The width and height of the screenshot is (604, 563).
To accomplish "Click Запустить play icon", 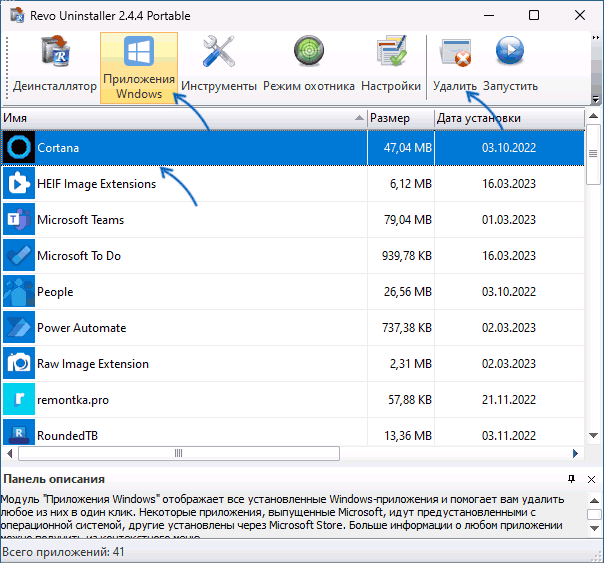I will (x=510, y=67).
